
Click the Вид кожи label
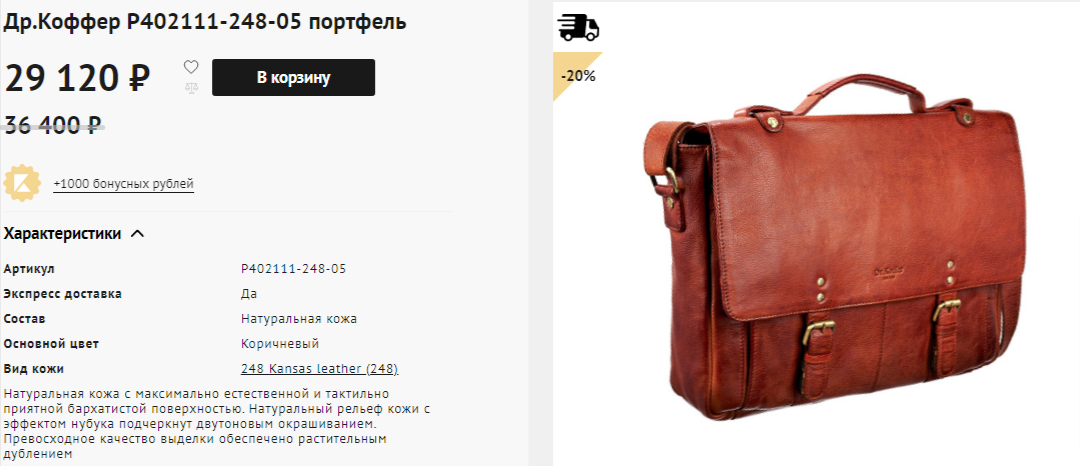tap(34, 369)
